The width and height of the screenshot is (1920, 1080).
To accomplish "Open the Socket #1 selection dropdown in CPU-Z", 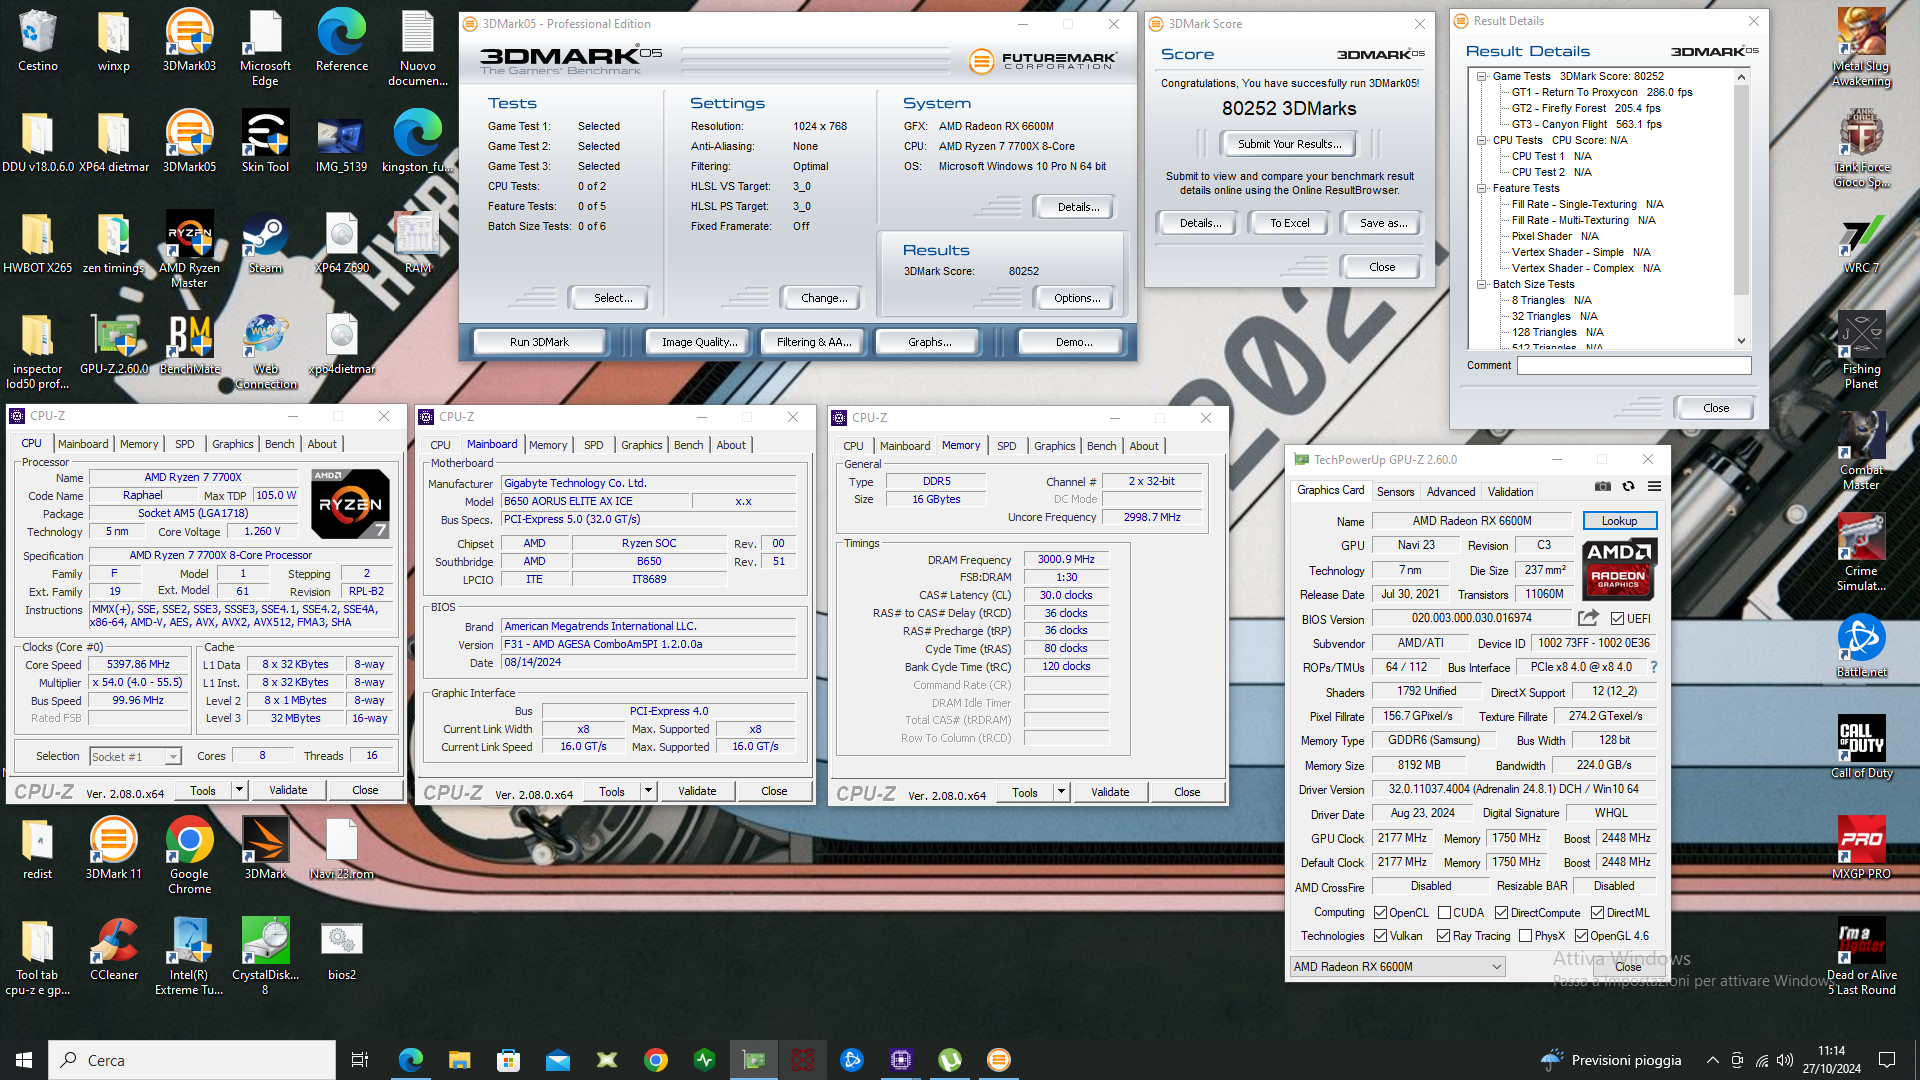I will (x=135, y=757).
